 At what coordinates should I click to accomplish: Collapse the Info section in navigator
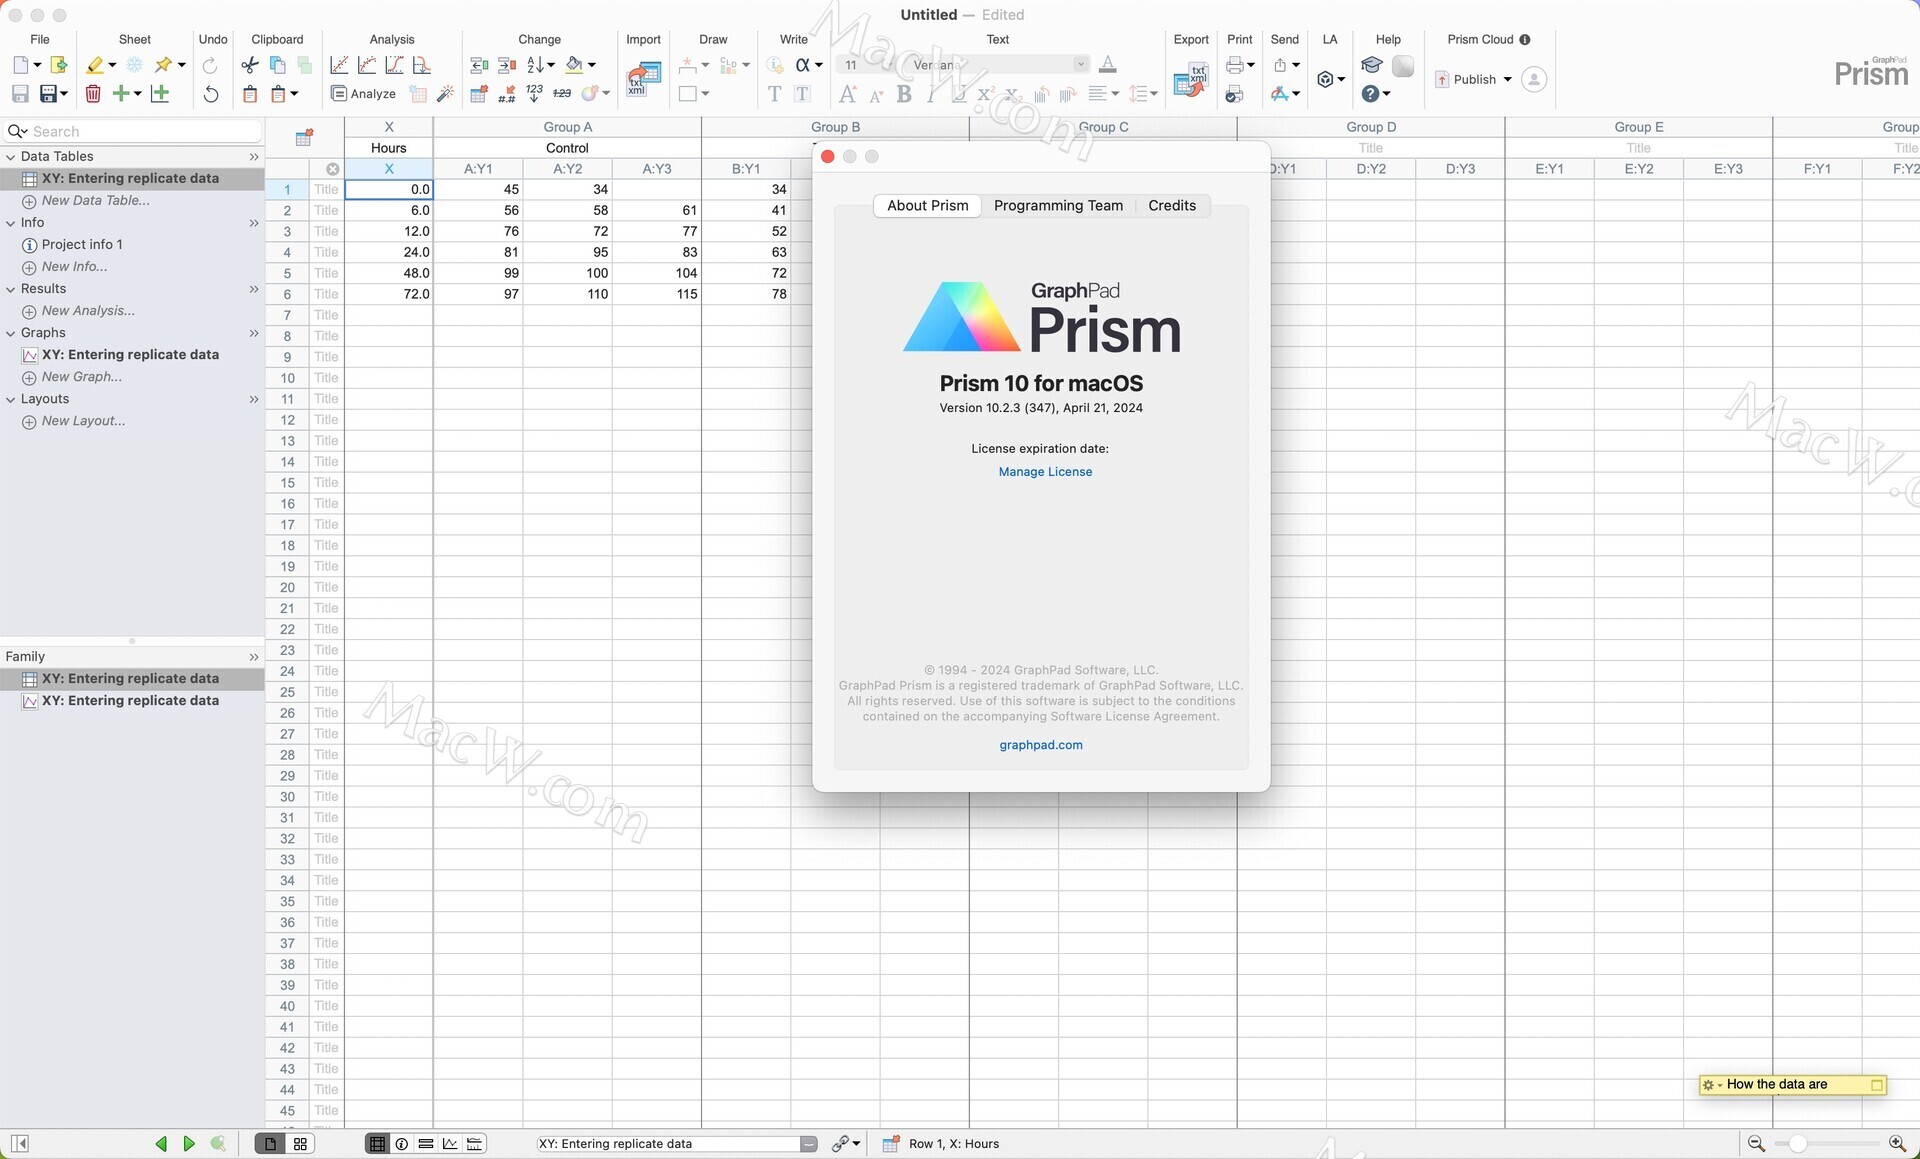(x=11, y=223)
